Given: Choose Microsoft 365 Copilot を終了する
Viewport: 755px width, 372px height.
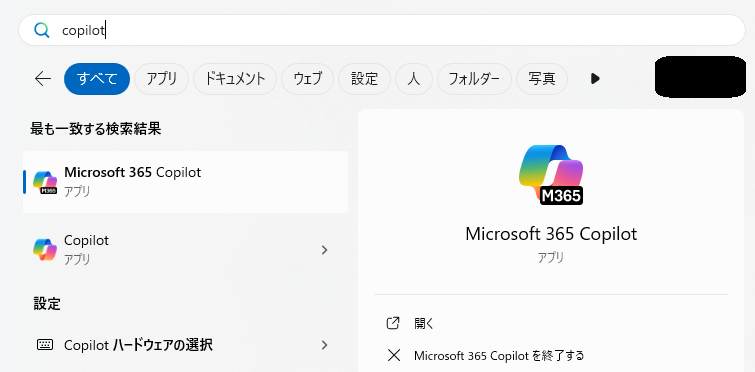Looking at the screenshot, I should [499, 356].
